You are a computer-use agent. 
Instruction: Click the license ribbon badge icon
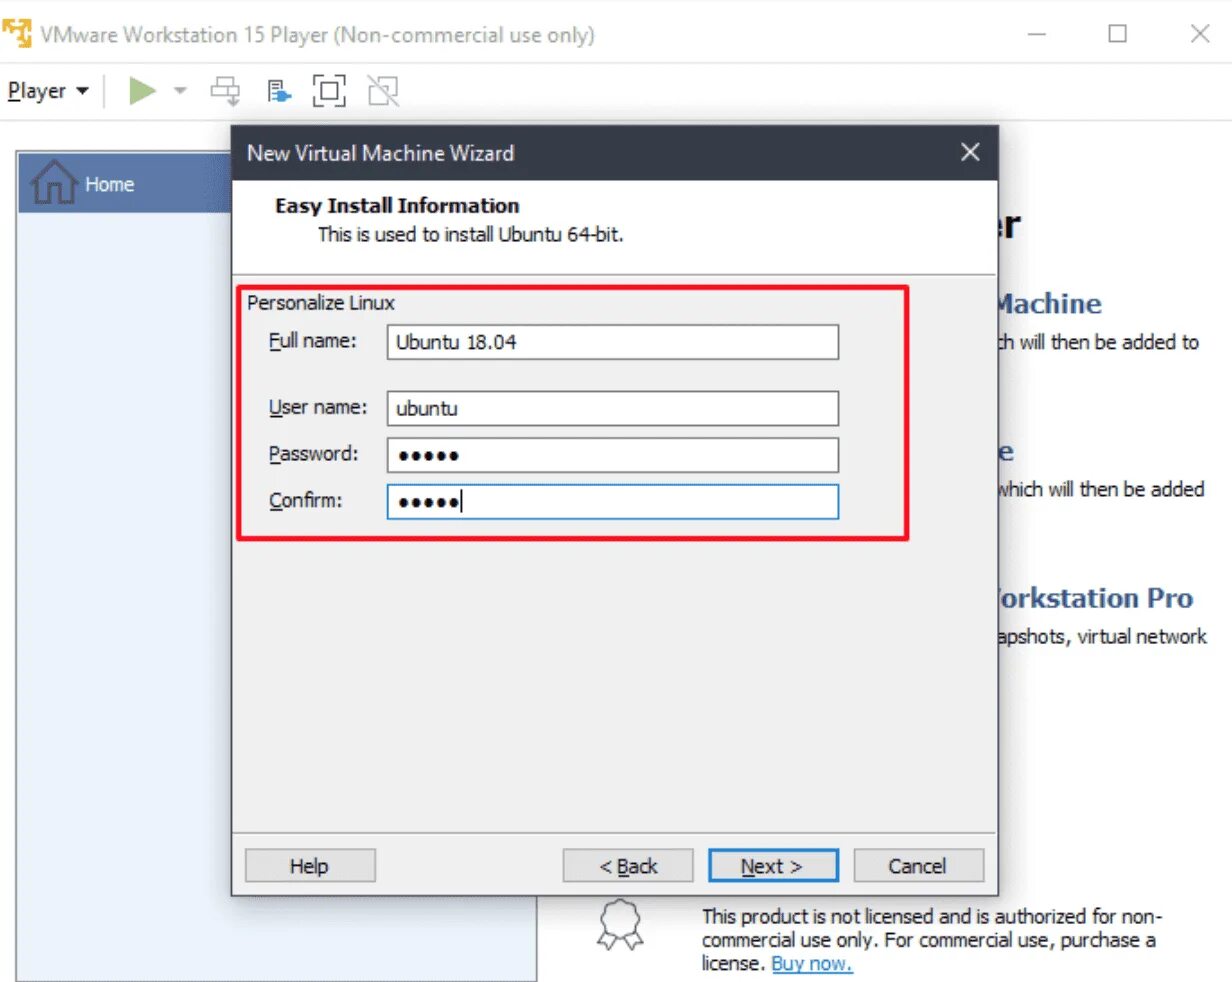click(619, 924)
